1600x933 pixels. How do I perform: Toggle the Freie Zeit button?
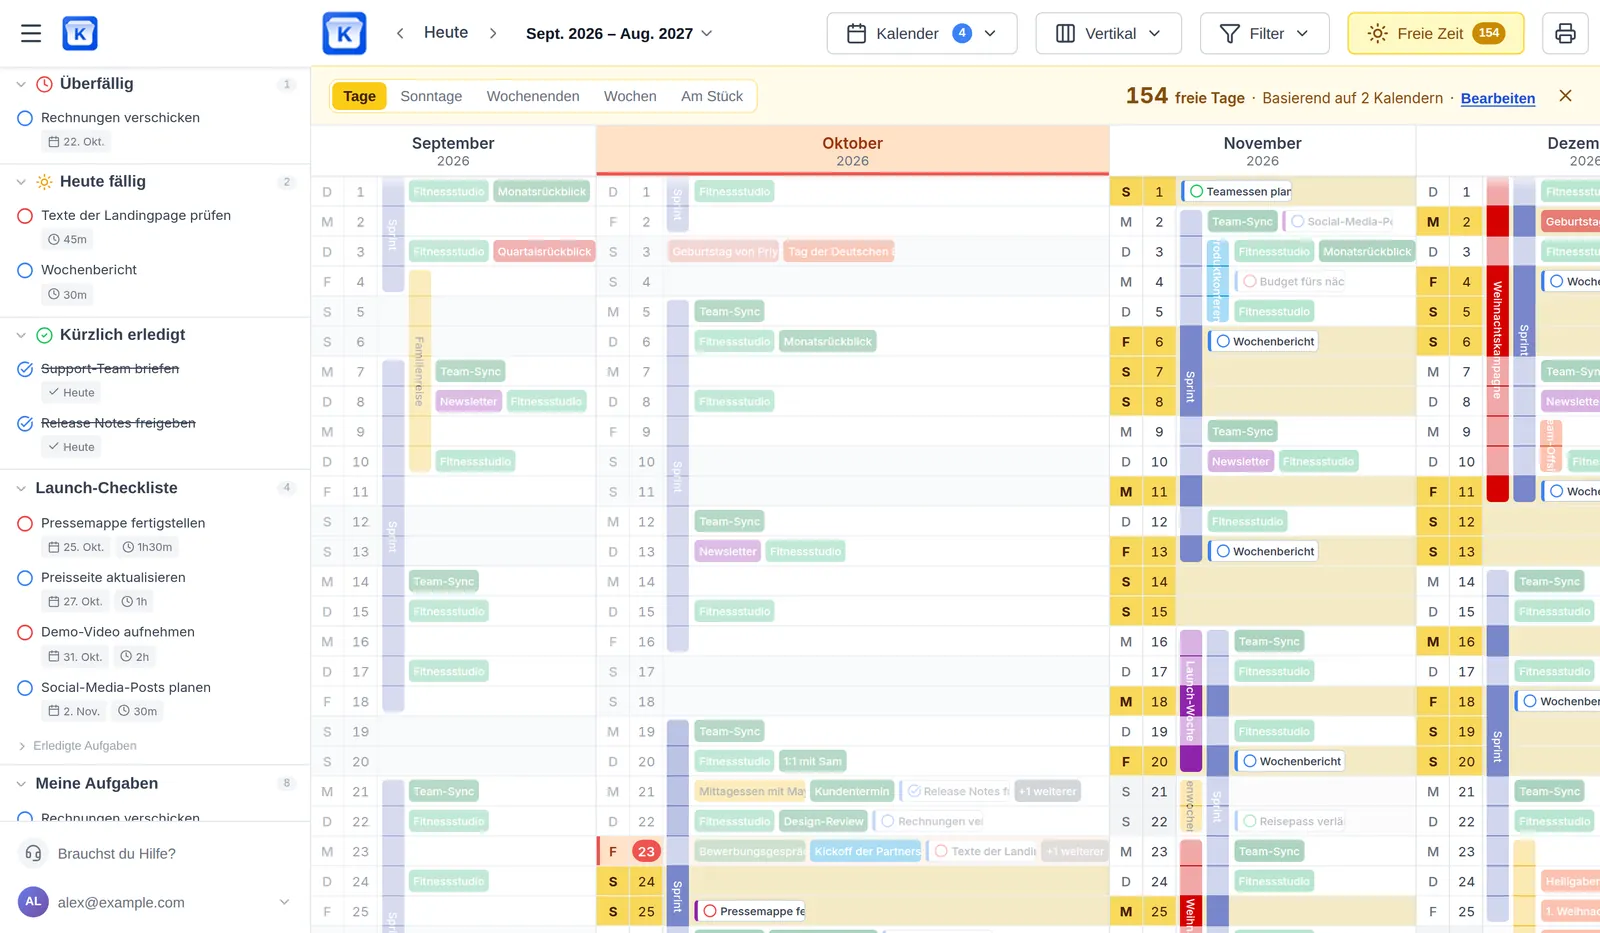point(1435,33)
